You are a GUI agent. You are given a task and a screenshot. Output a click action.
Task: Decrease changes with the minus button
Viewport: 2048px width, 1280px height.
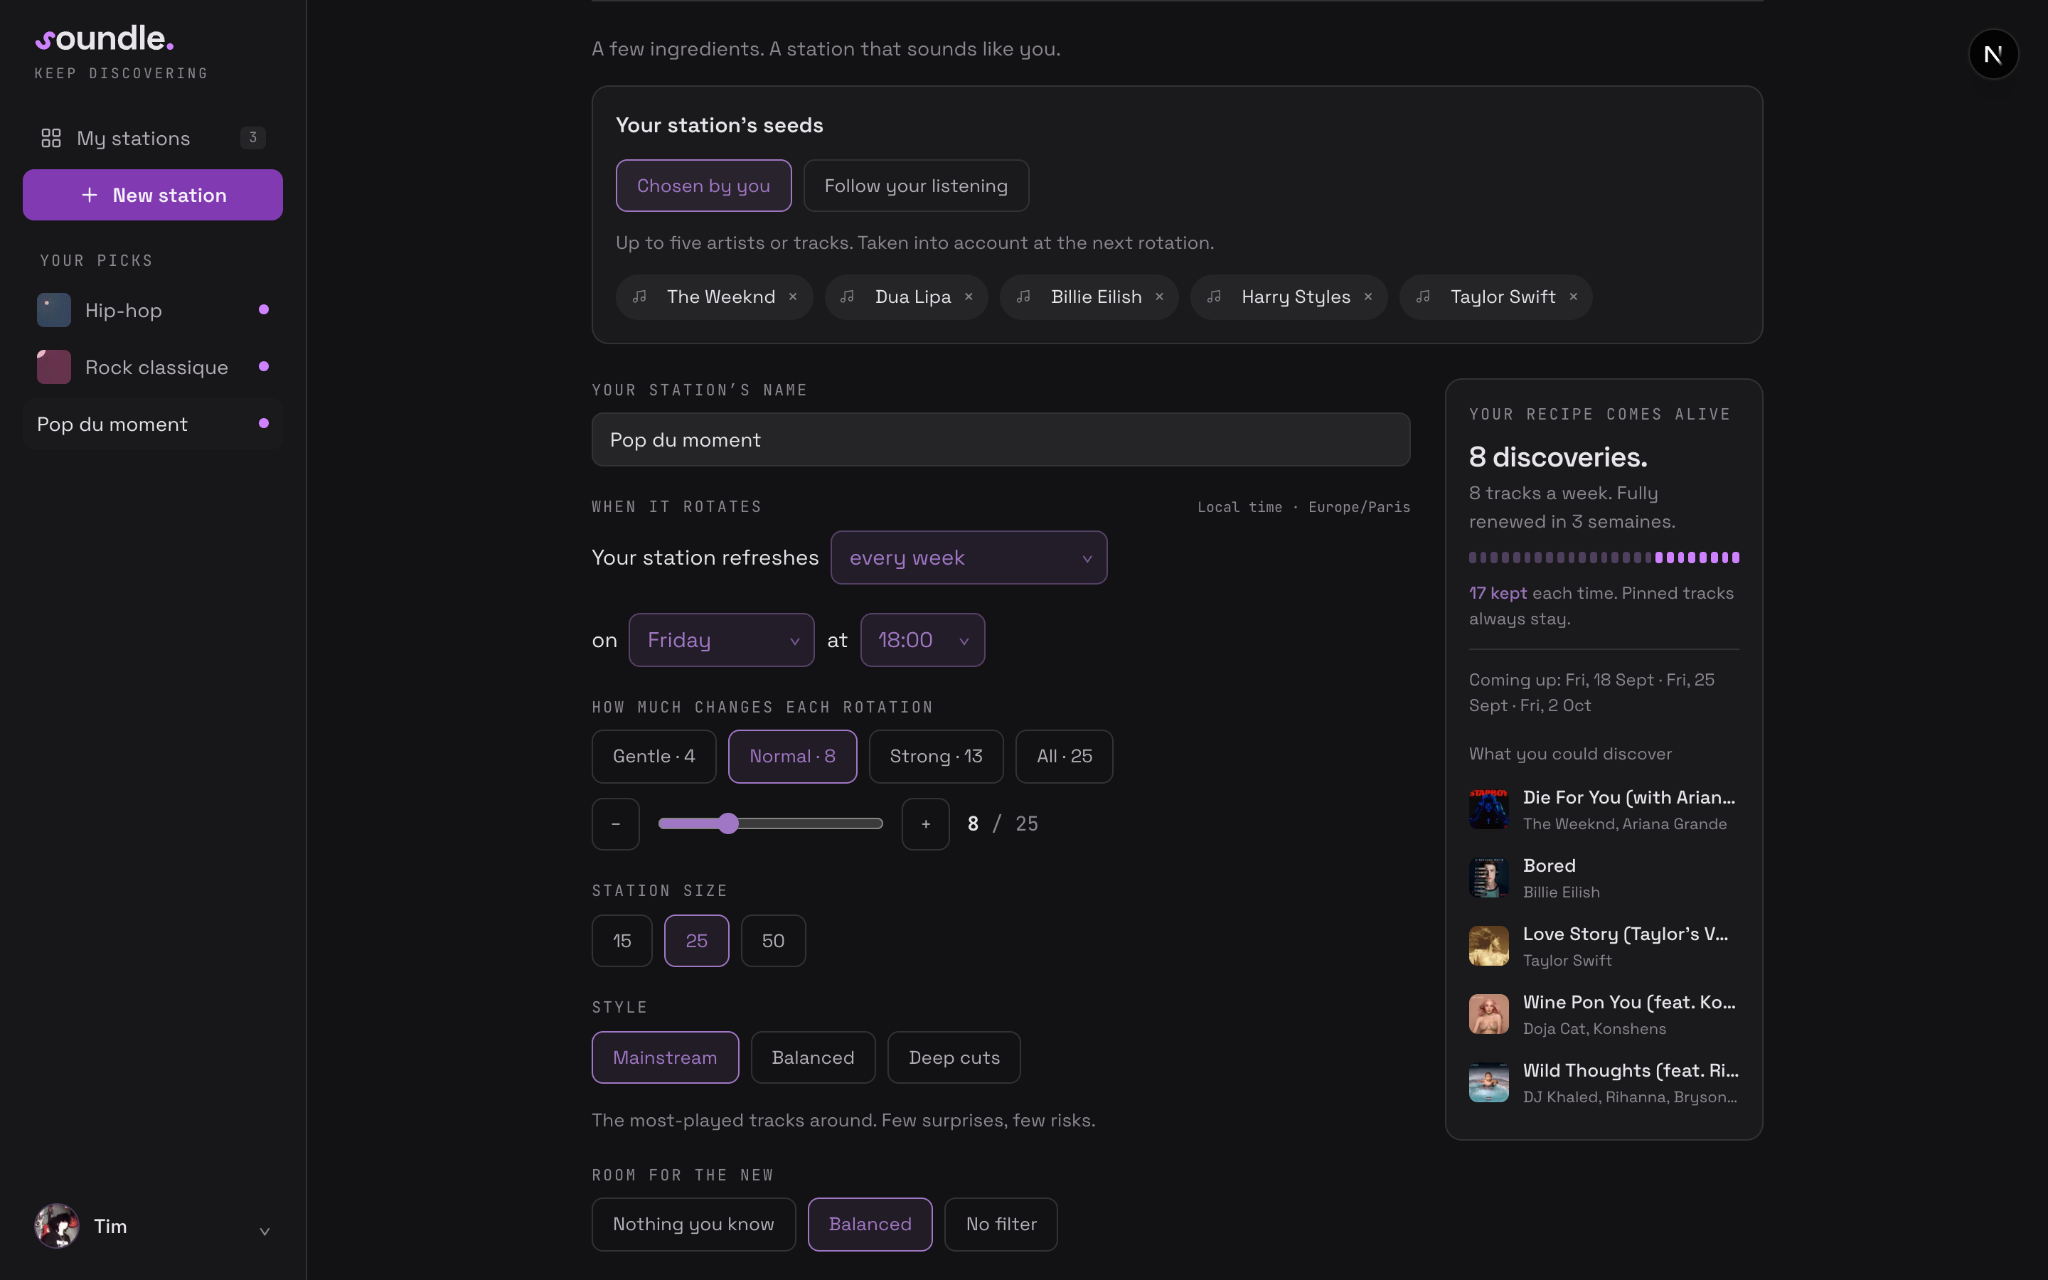point(616,824)
